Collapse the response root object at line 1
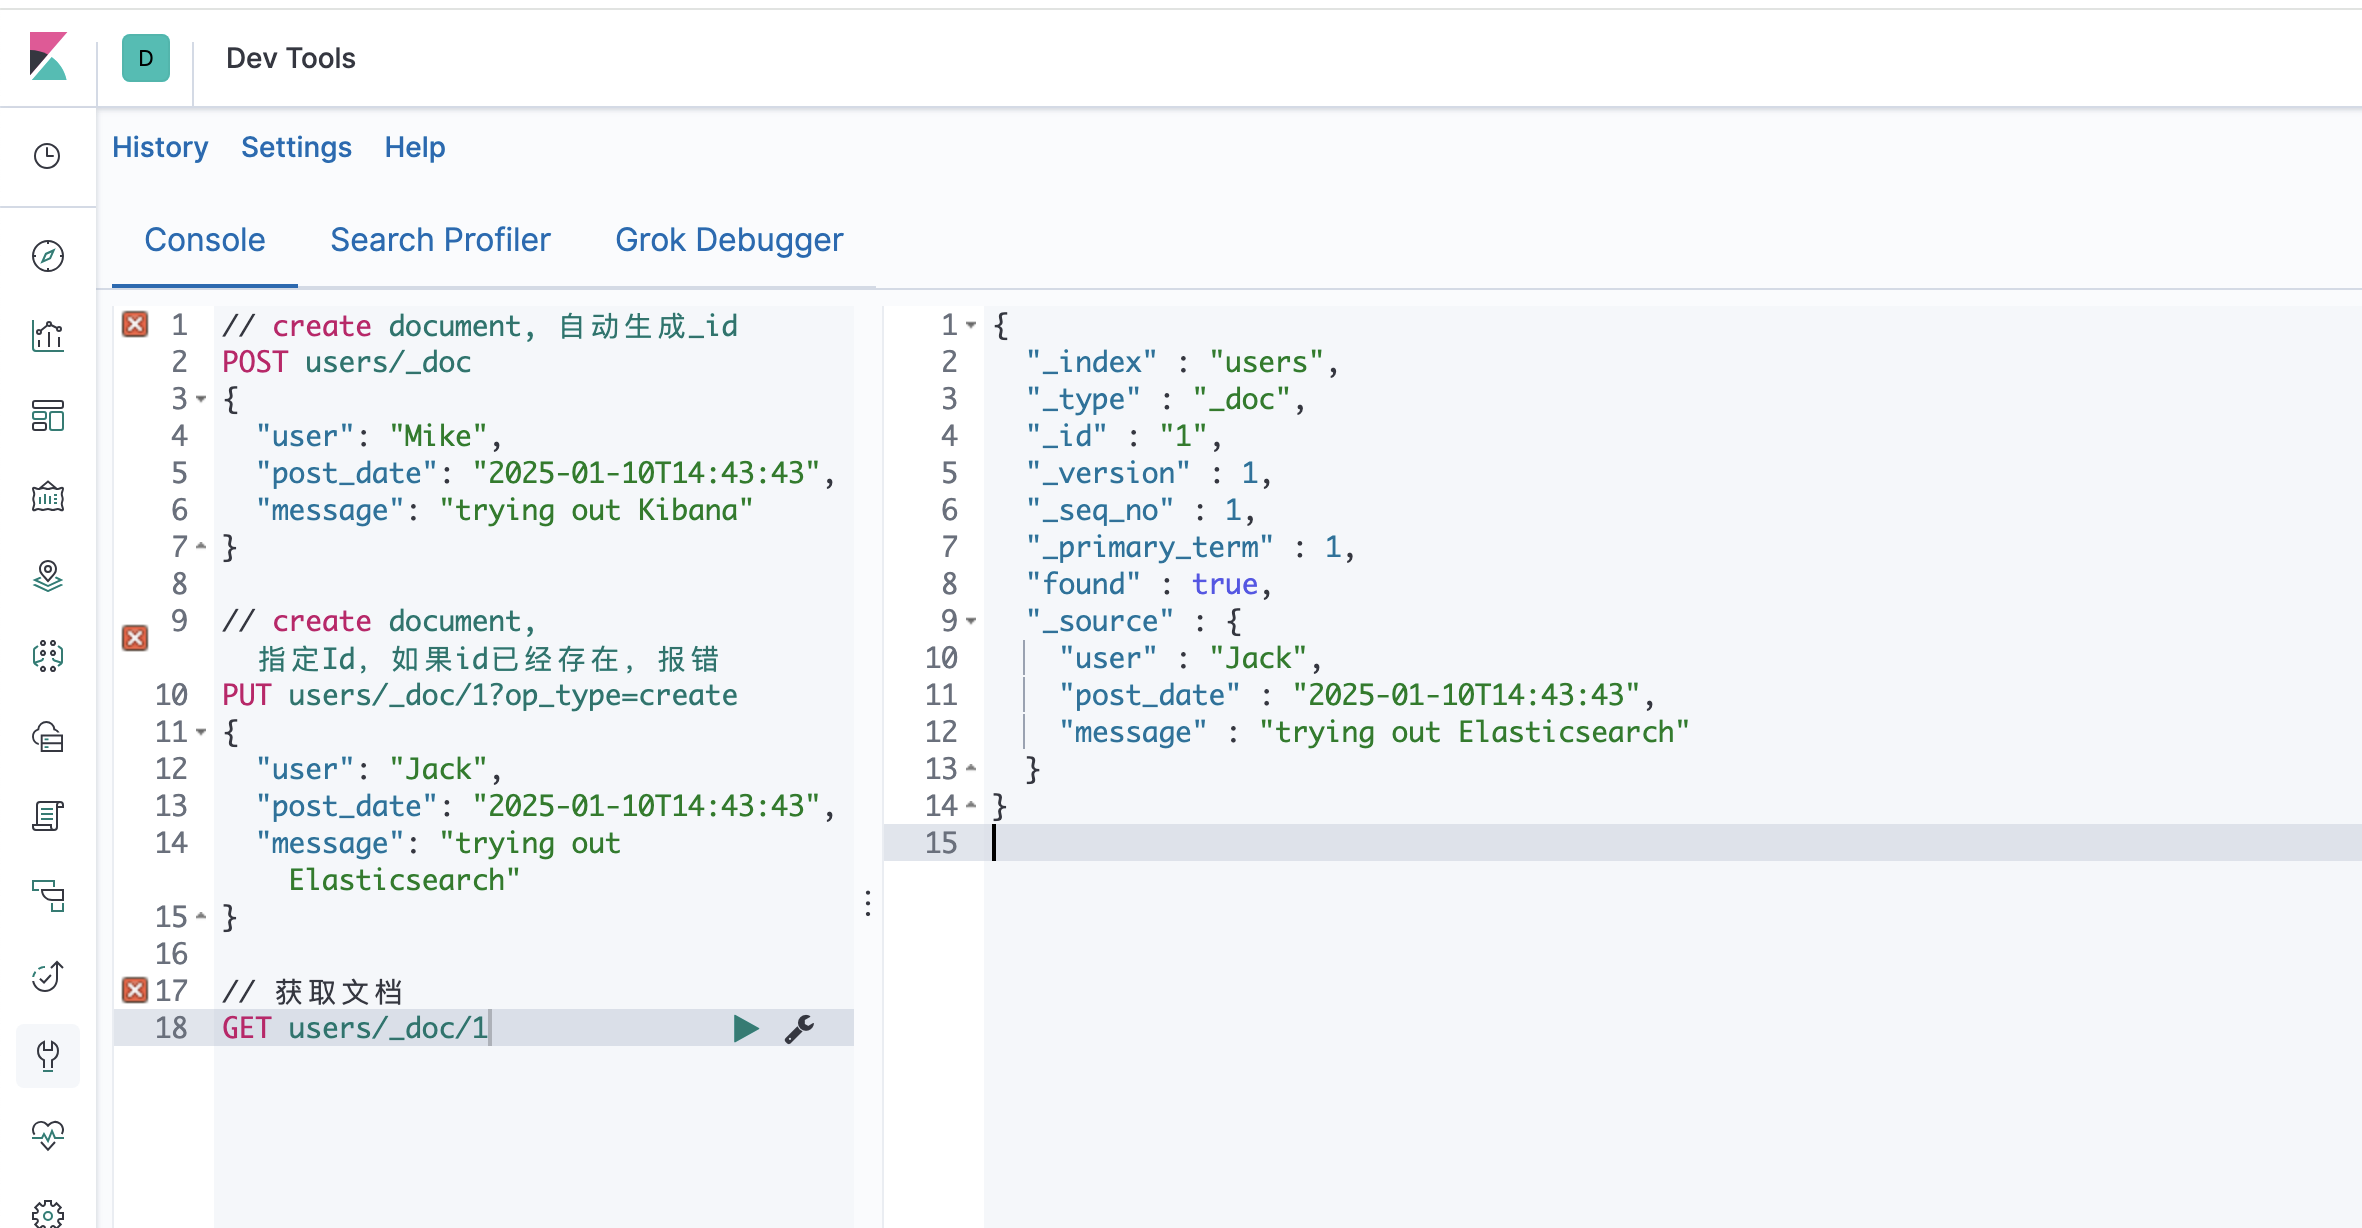Image resolution: width=2362 pixels, height=1228 pixels. pyautogui.click(x=971, y=325)
